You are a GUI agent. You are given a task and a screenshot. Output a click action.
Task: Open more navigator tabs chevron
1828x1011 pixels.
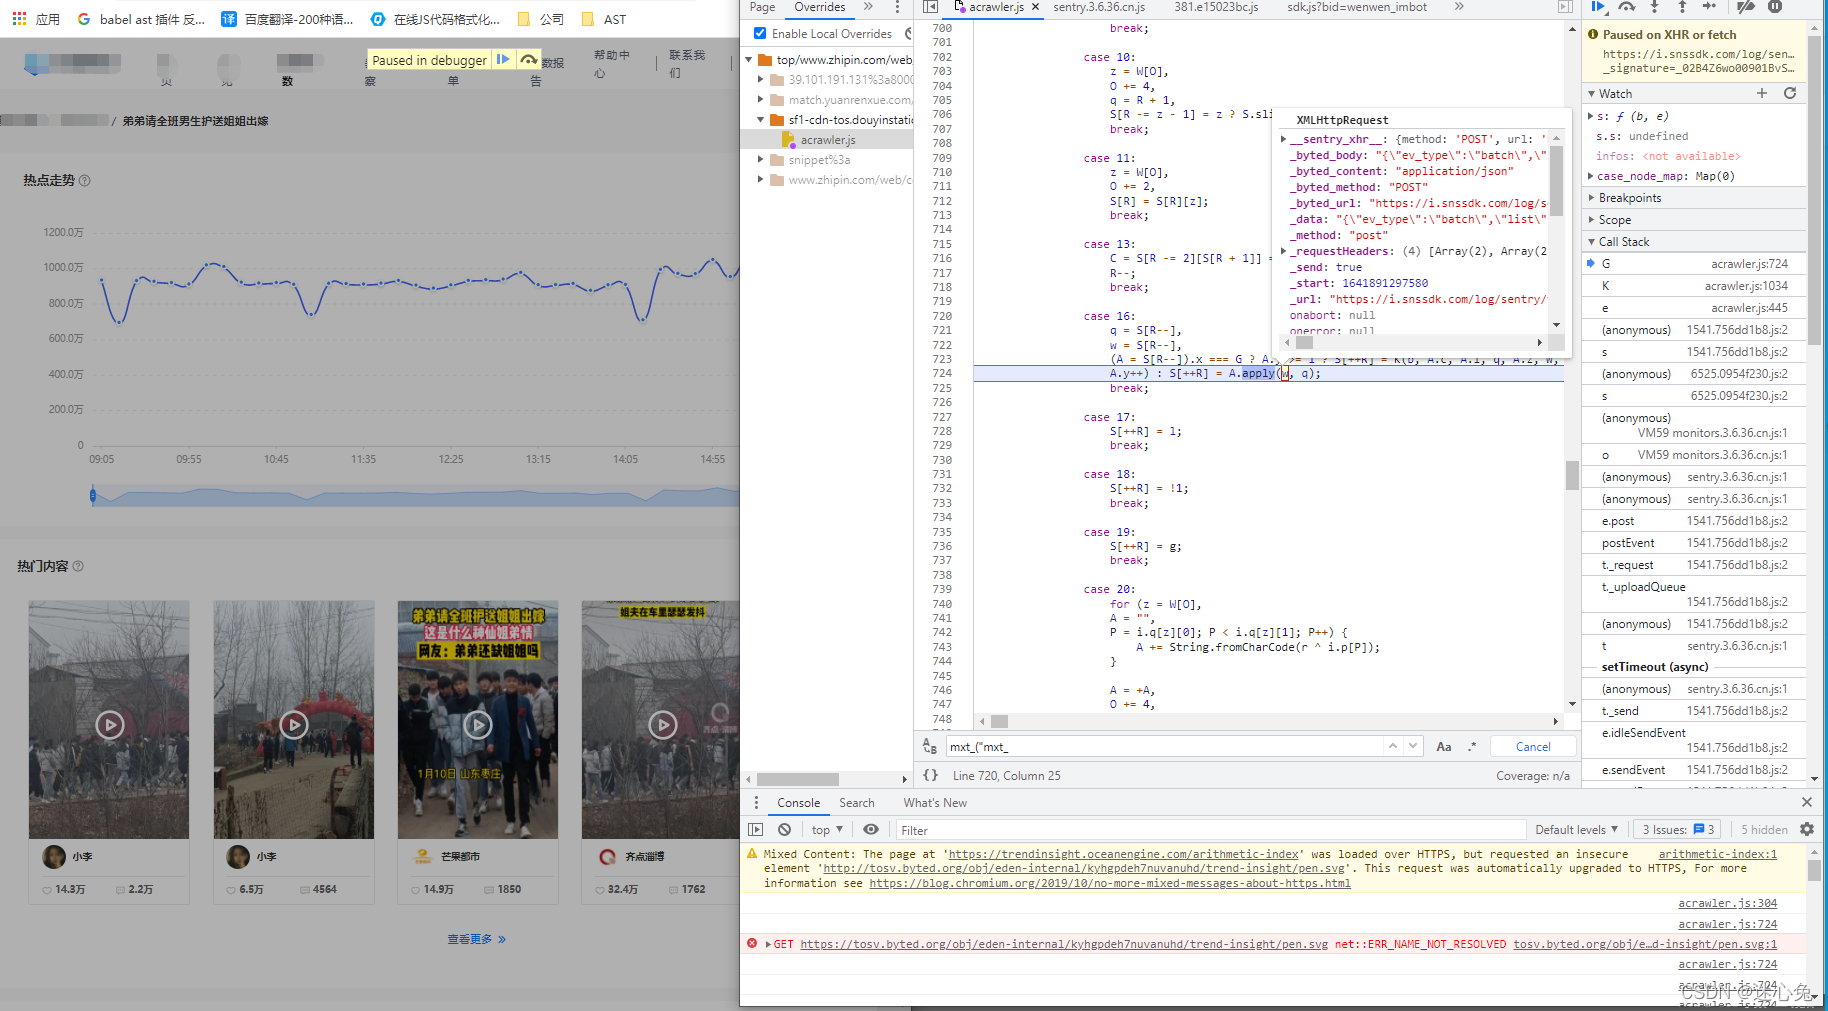click(x=868, y=7)
